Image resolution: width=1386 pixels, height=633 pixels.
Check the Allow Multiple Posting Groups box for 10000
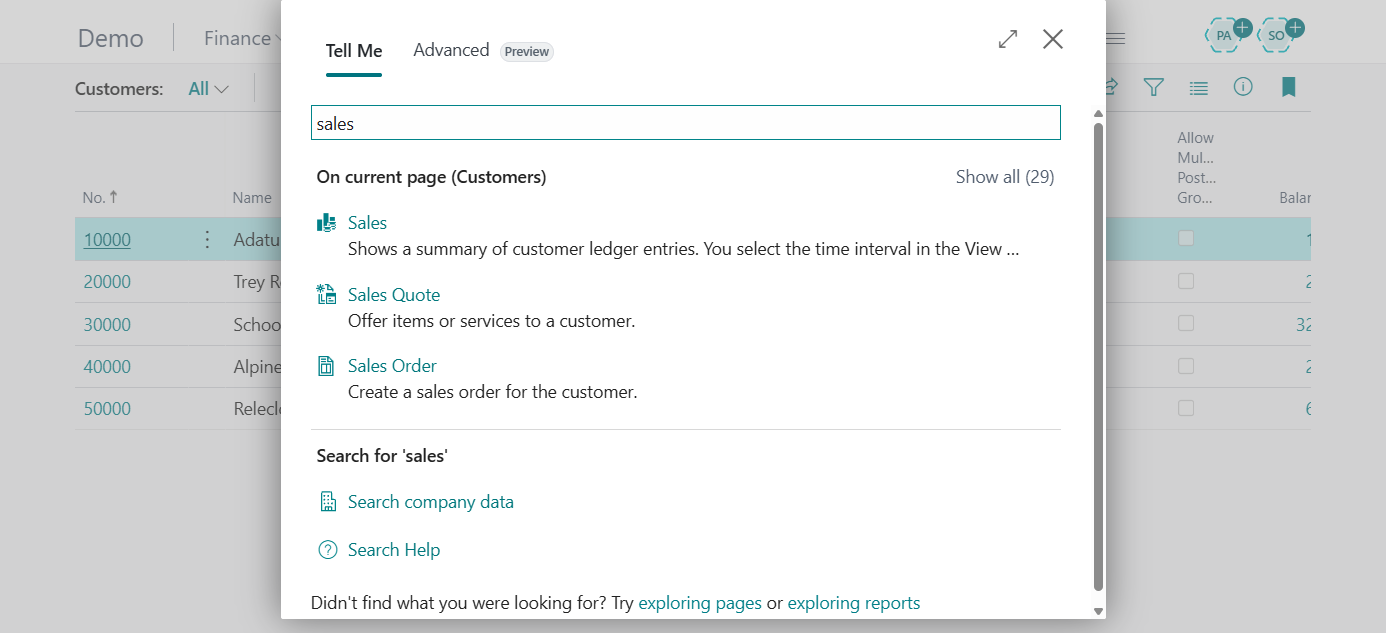point(1186,239)
